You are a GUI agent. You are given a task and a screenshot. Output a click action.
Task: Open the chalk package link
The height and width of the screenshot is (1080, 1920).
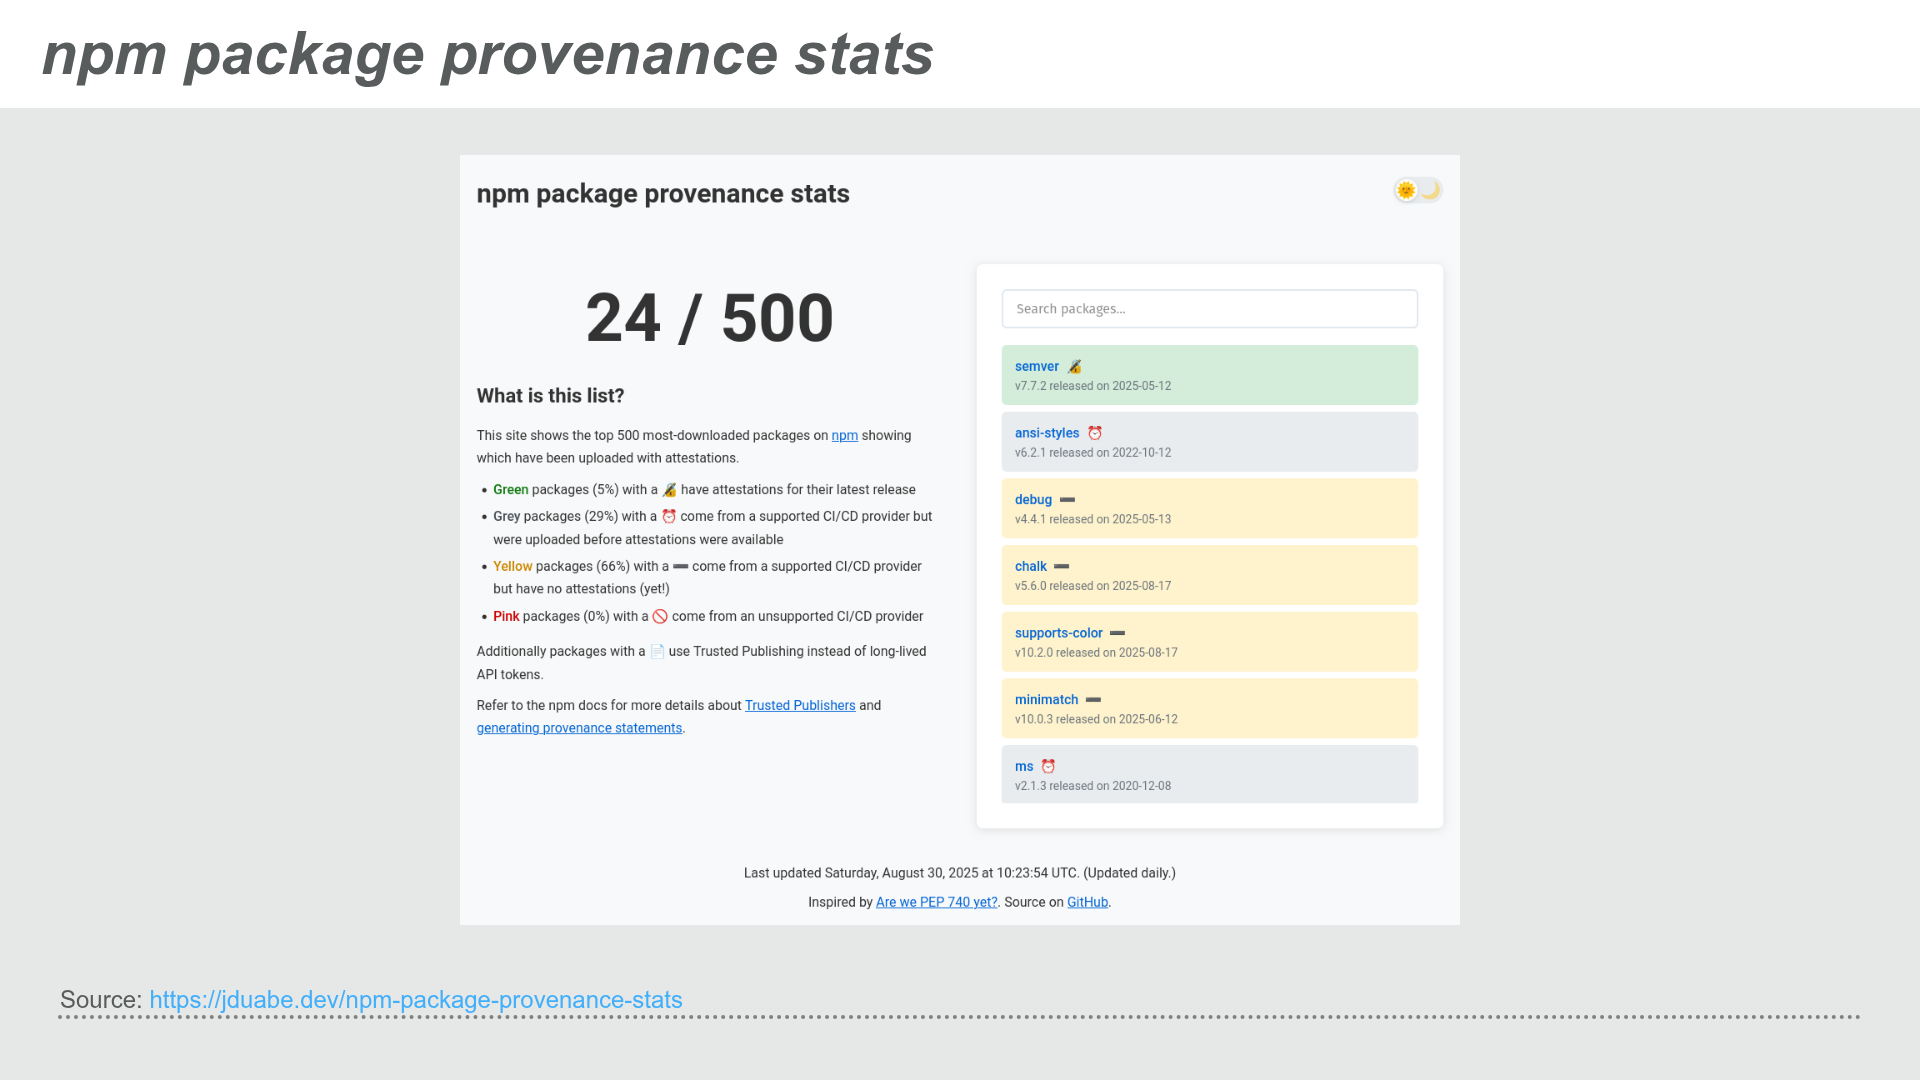coord(1030,566)
